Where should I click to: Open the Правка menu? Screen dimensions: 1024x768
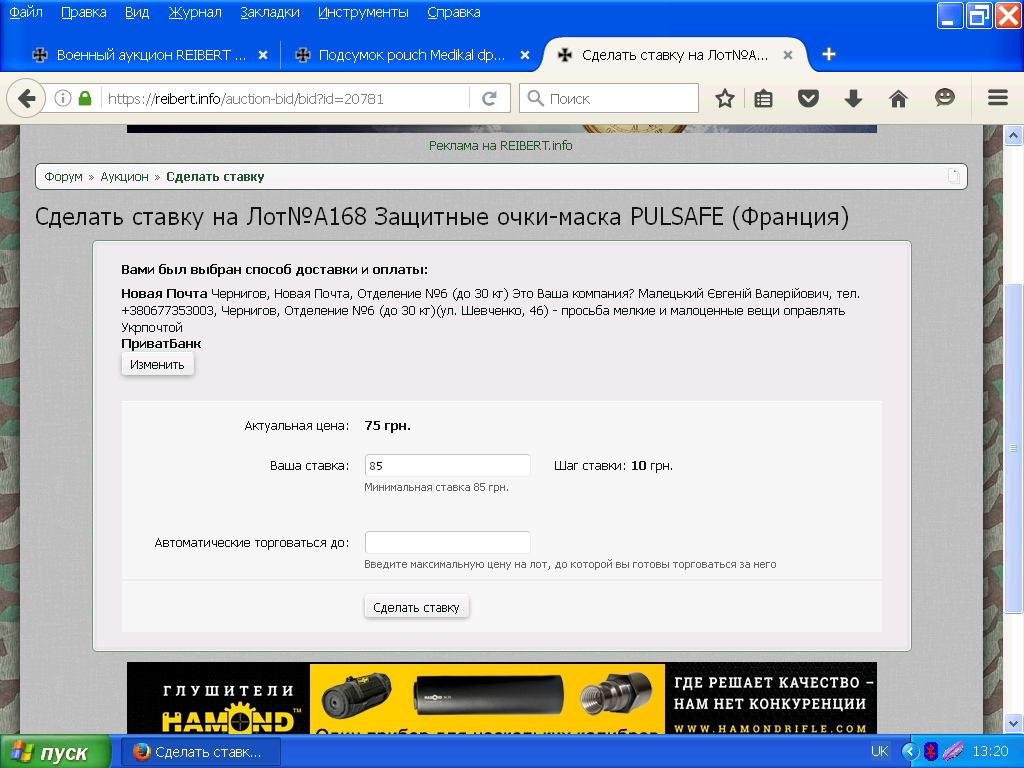(x=84, y=12)
